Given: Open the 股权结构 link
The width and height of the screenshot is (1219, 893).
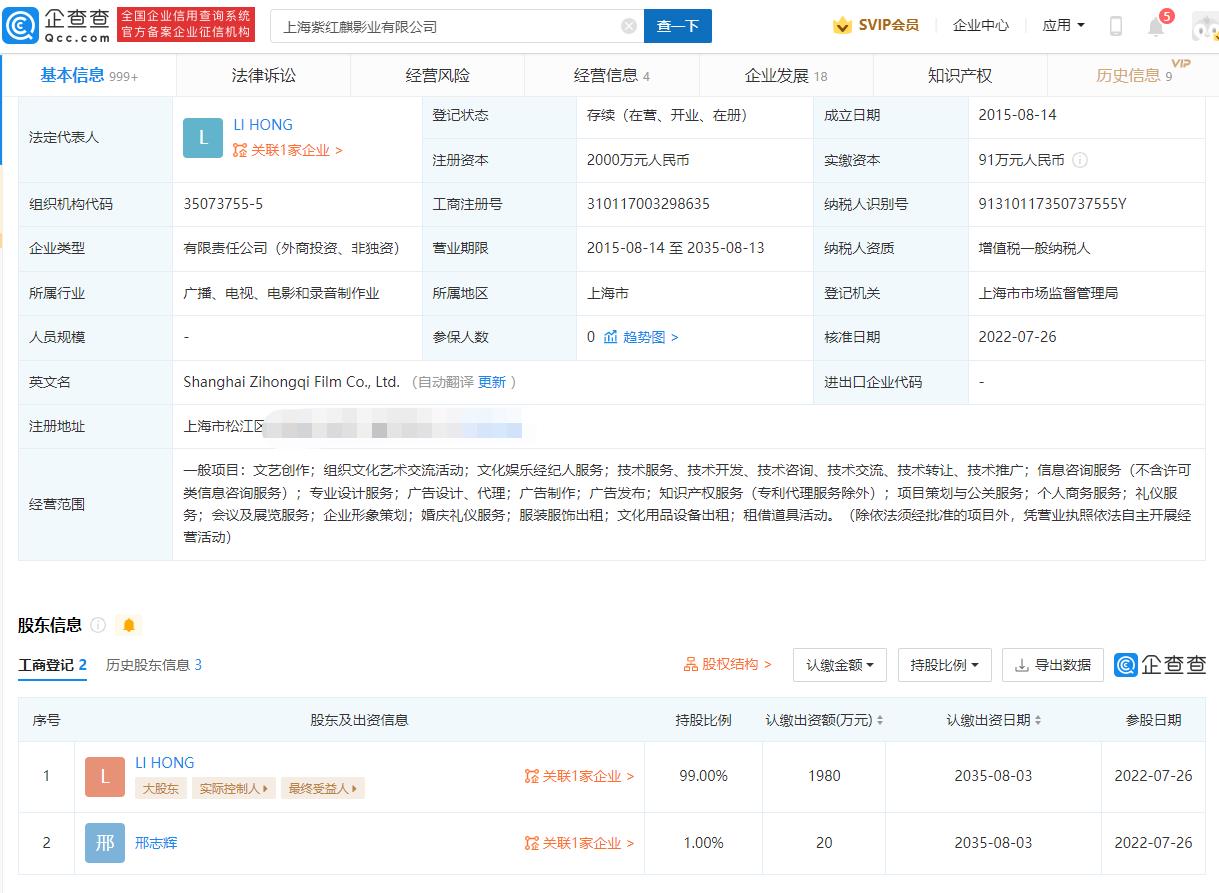Looking at the screenshot, I should 728,664.
